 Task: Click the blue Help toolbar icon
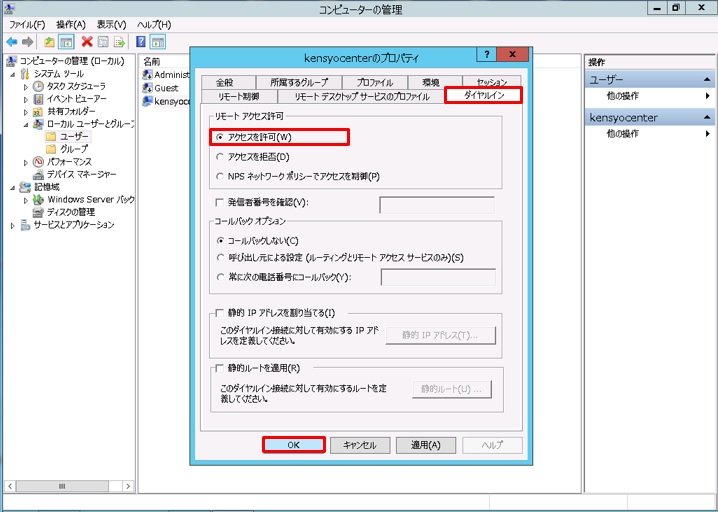pos(141,42)
